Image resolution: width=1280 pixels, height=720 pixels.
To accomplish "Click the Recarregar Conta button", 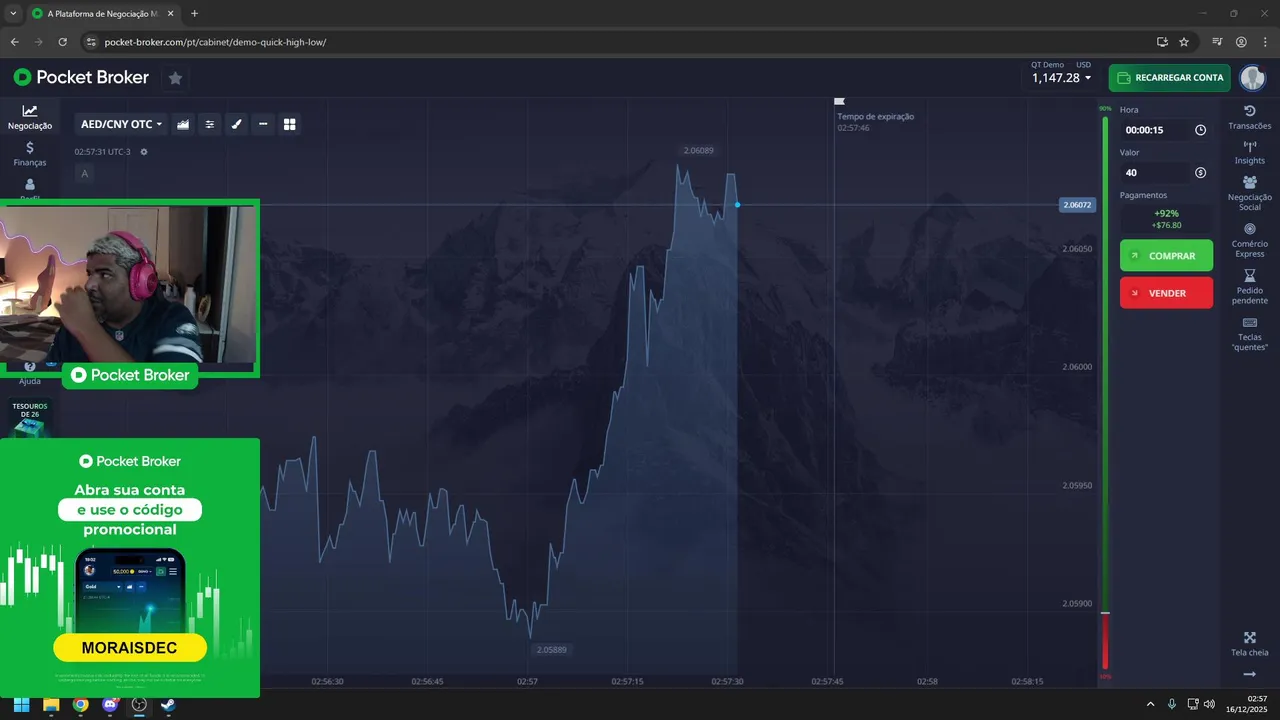I will (1169, 77).
